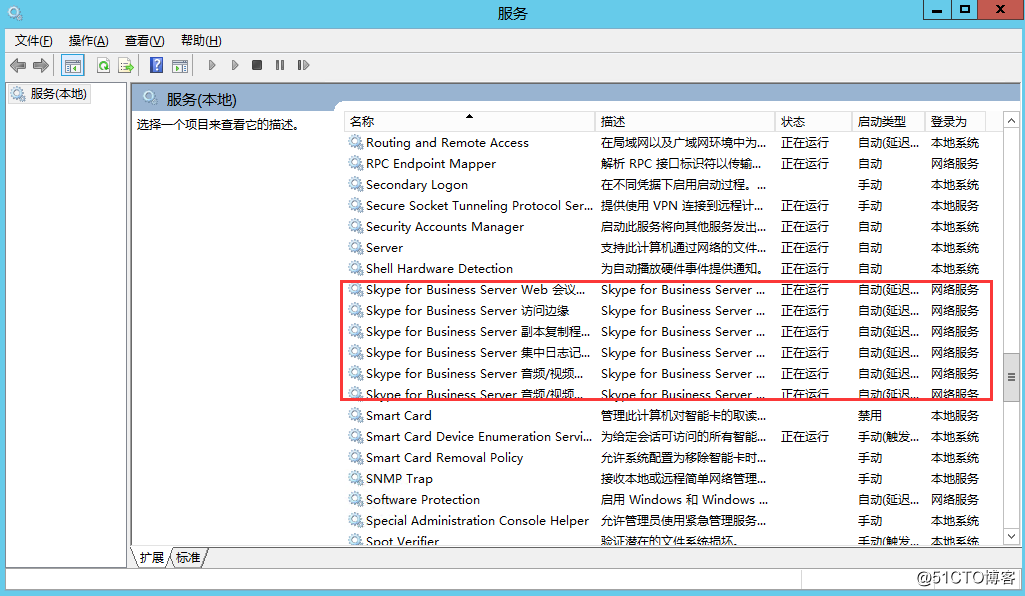Sort by the 启动类型 column header
The image size is (1025, 596).
coord(888,122)
